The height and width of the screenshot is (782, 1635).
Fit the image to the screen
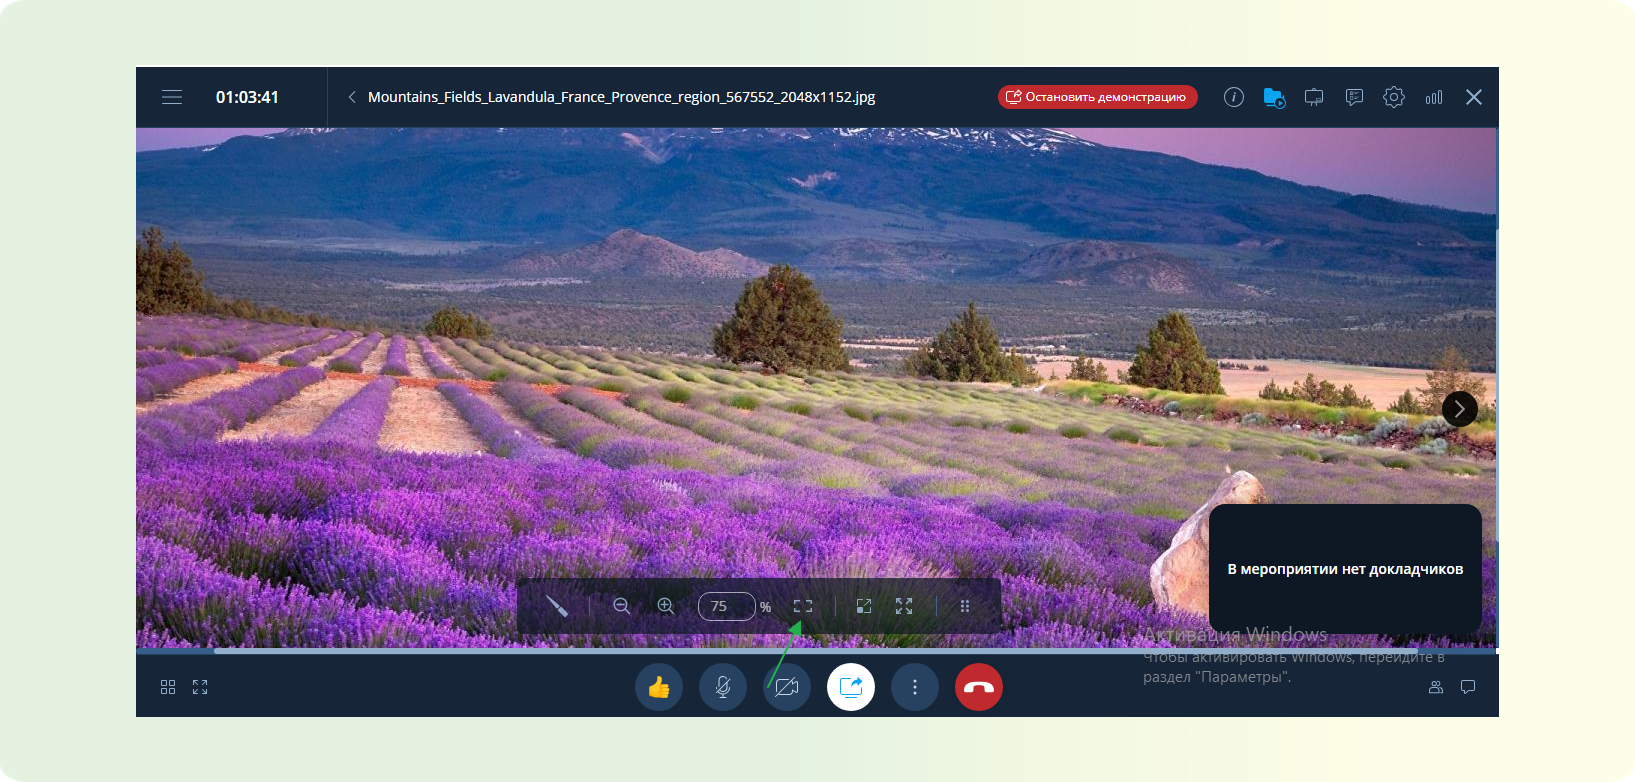coord(803,606)
